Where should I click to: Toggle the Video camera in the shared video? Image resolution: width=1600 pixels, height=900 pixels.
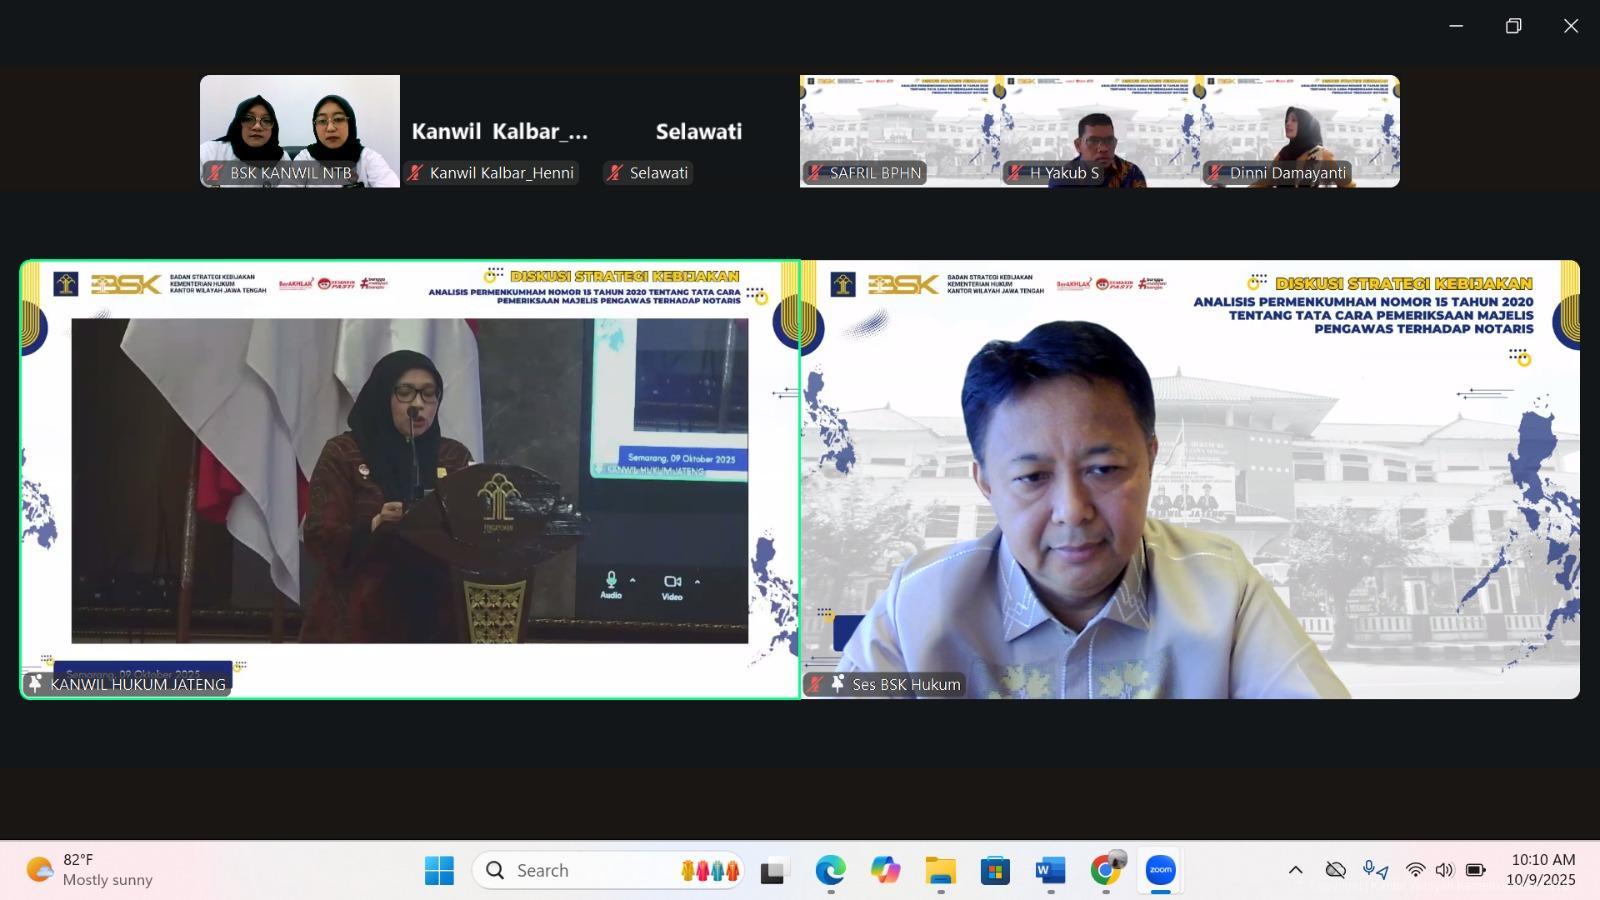coord(672,583)
